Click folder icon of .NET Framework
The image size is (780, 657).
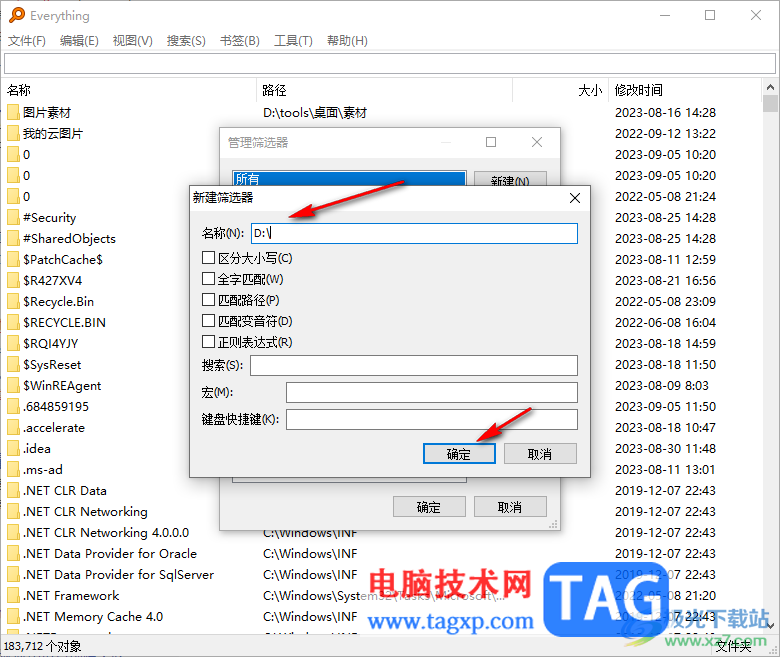tap(13, 596)
